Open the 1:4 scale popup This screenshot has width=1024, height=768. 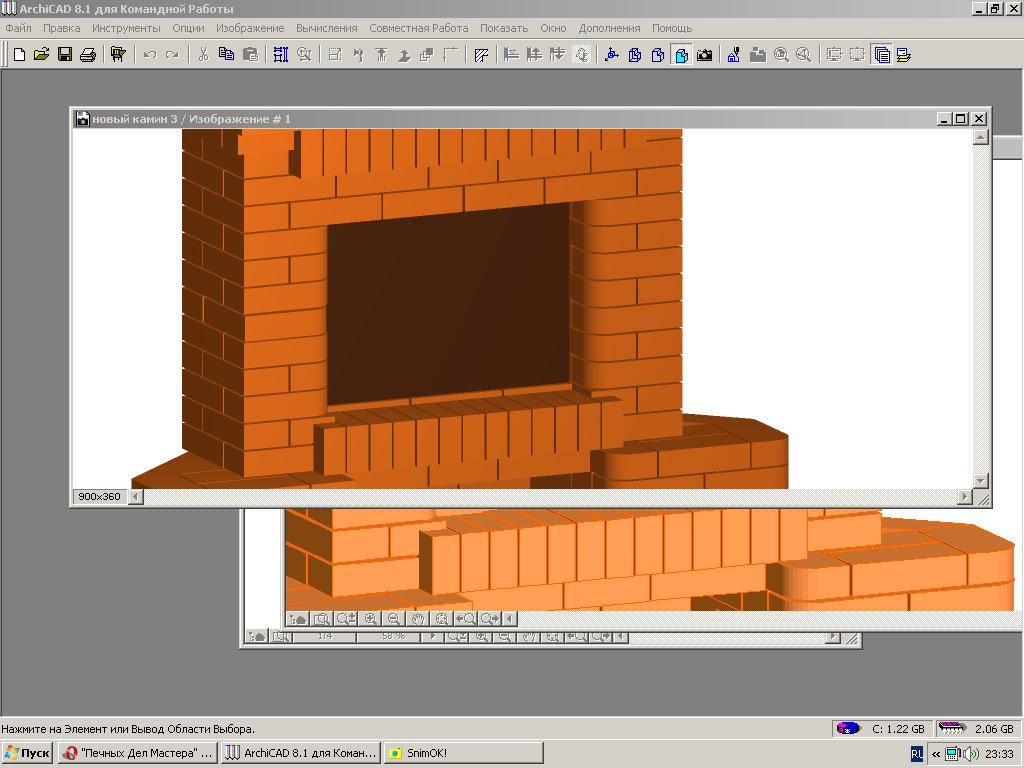pos(325,636)
